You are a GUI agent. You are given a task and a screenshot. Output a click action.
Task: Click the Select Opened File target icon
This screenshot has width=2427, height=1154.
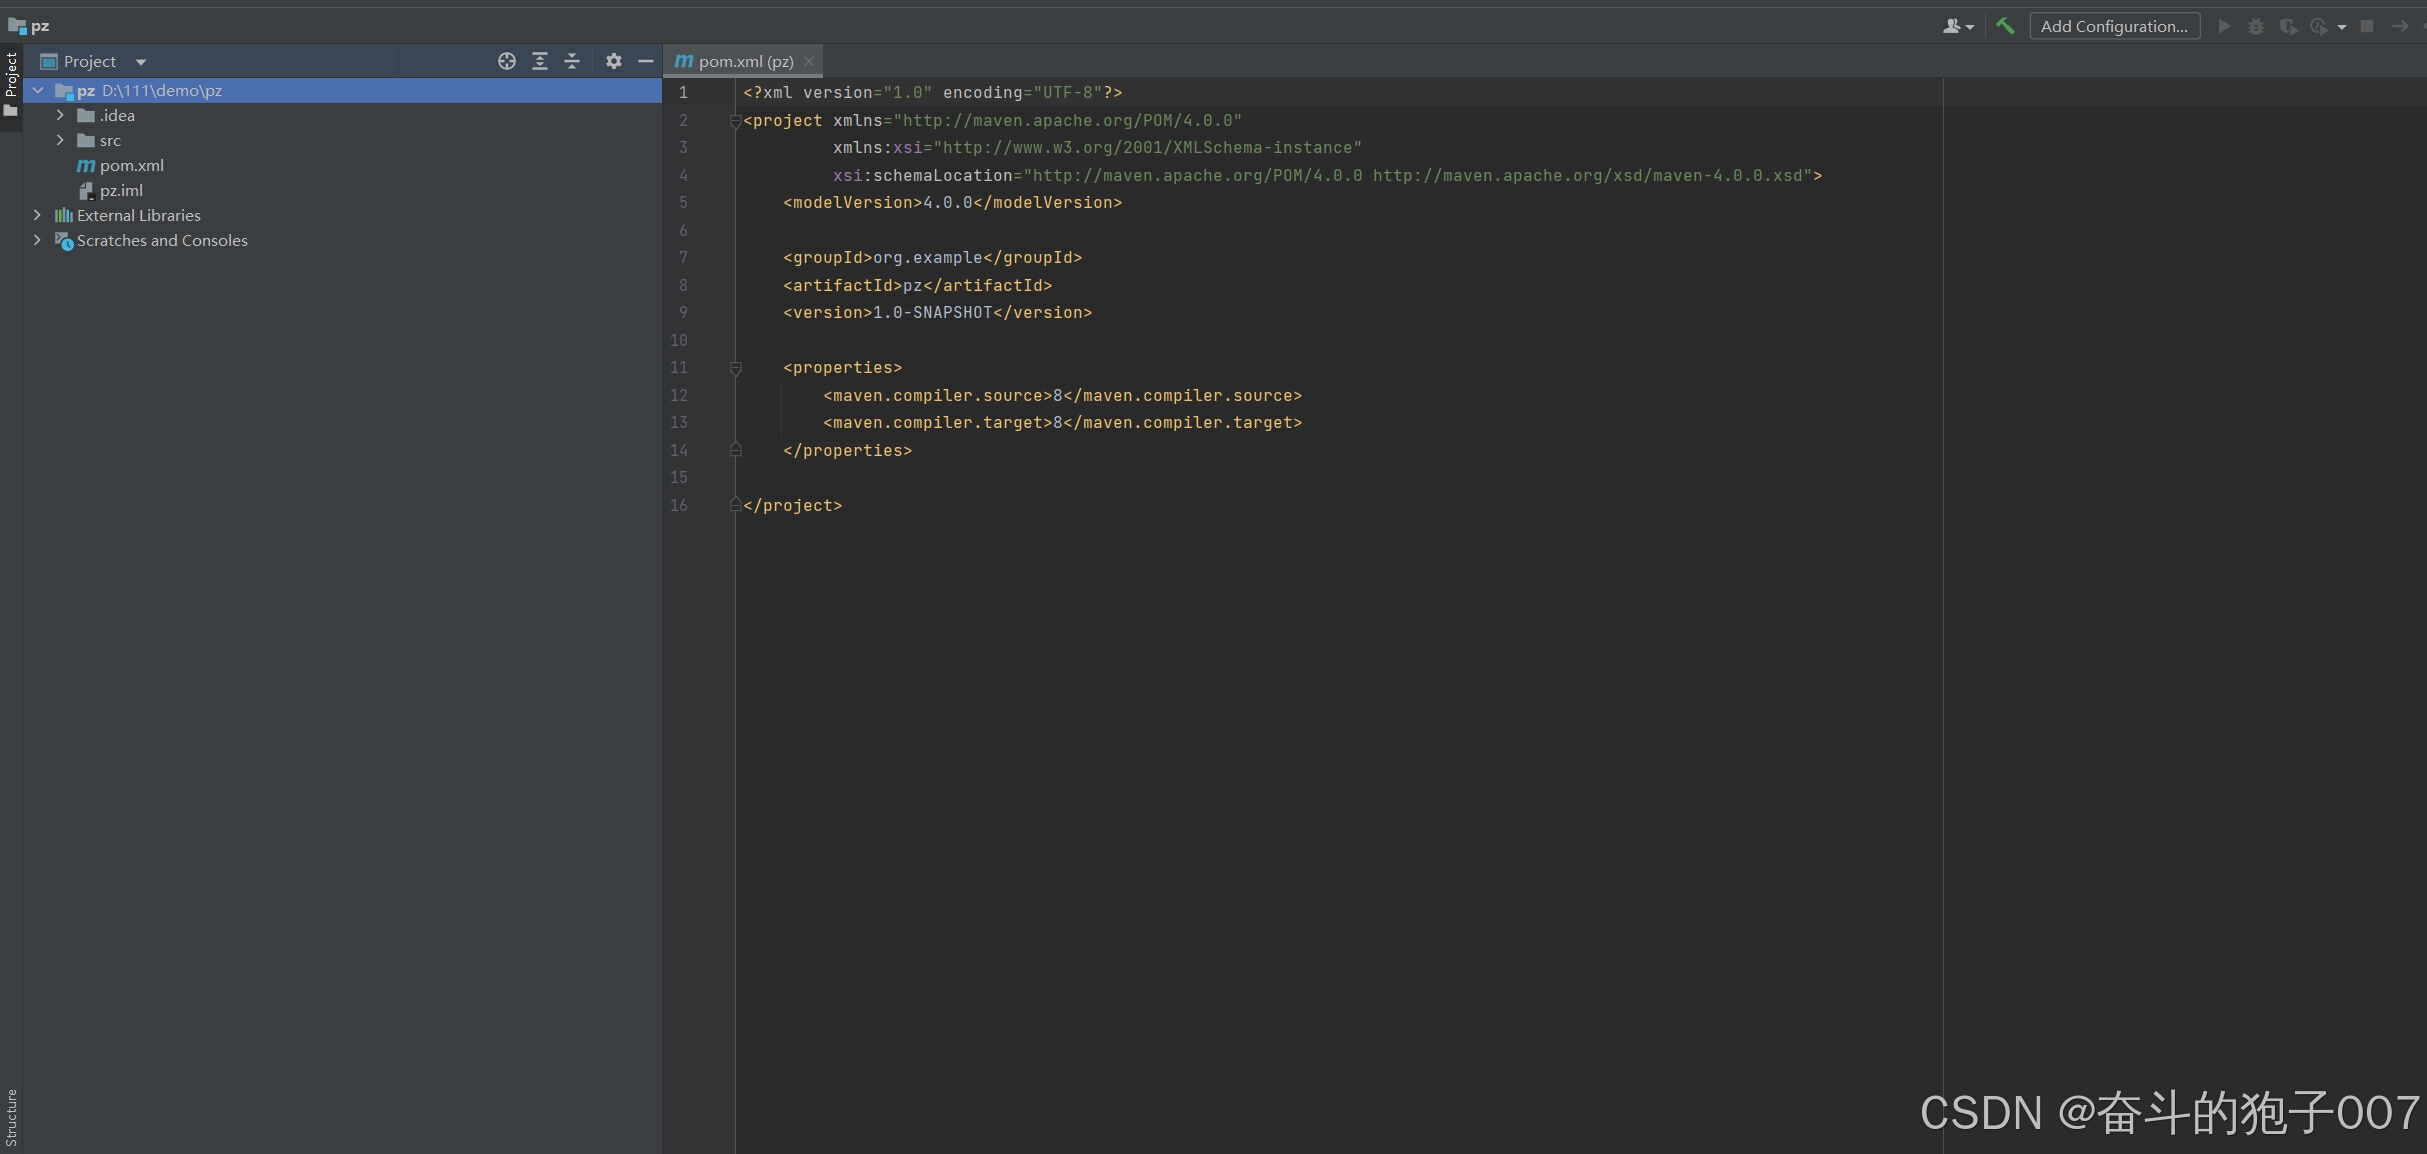tap(507, 61)
